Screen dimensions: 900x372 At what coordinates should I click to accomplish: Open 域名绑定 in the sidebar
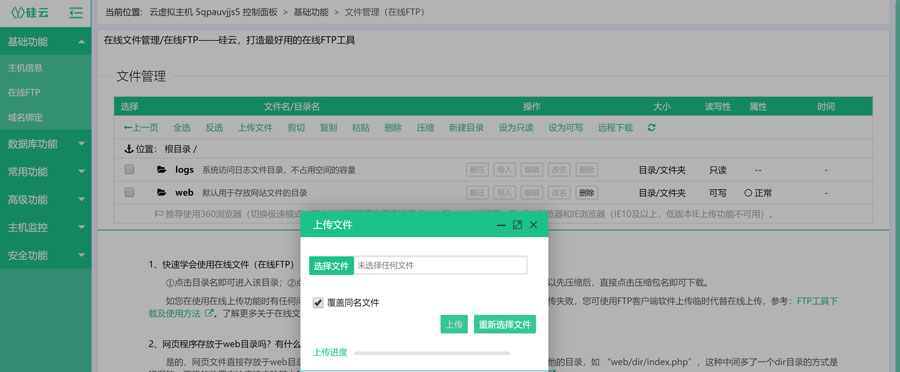coord(25,117)
